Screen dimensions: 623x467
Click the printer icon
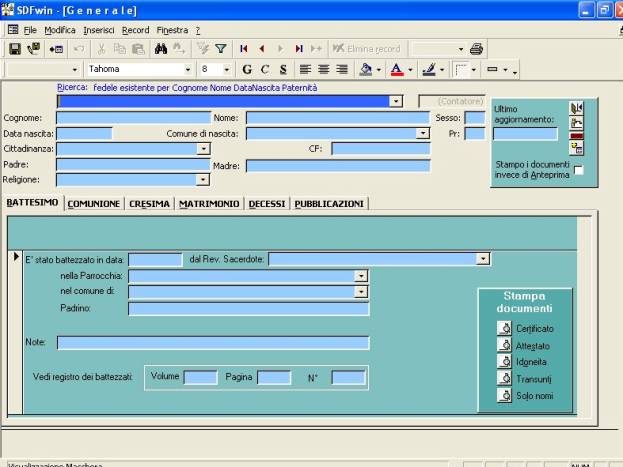(476, 49)
